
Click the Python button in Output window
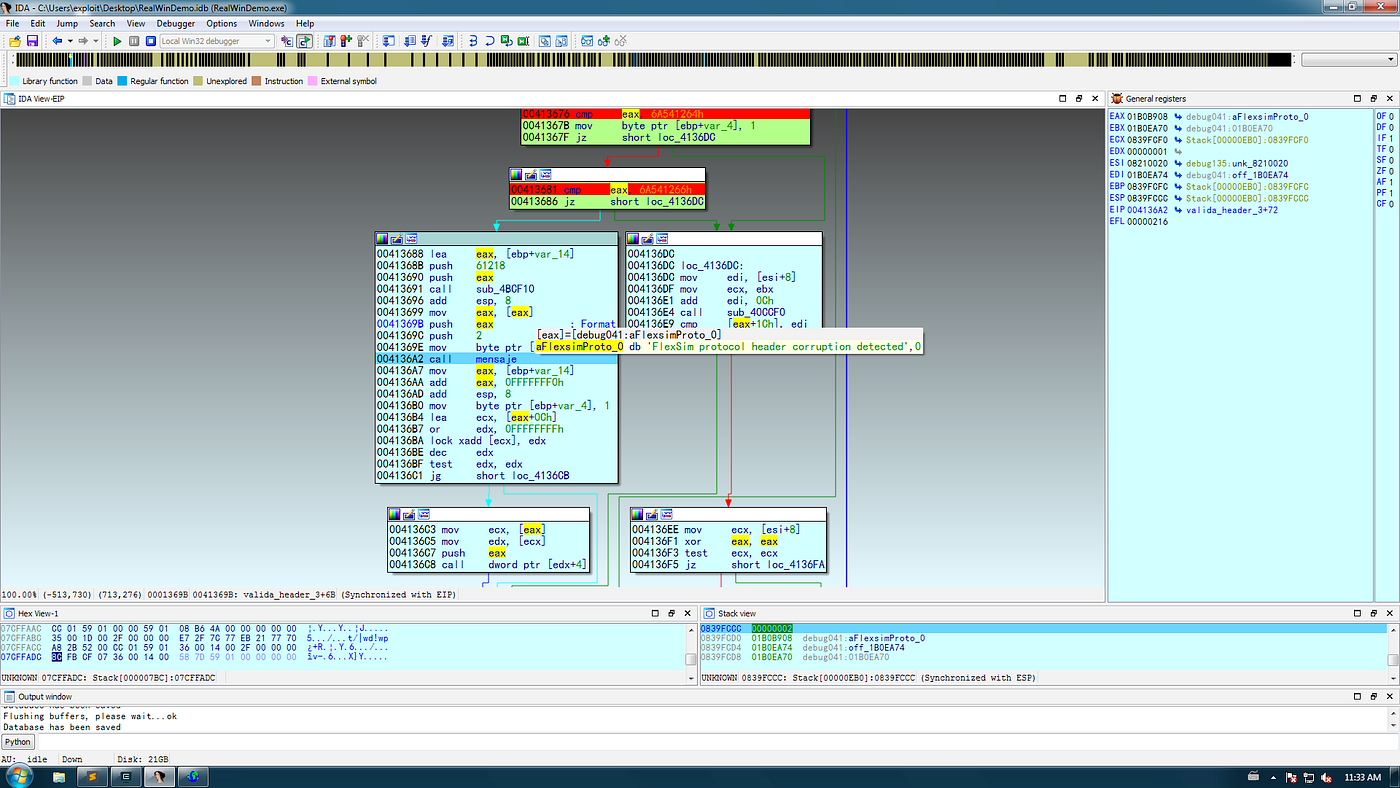tap(17, 741)
